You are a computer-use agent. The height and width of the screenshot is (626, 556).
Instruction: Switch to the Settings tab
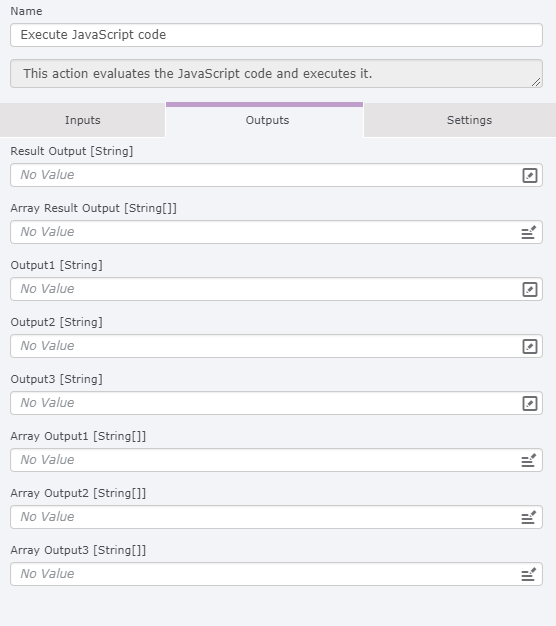click(469, 120)
